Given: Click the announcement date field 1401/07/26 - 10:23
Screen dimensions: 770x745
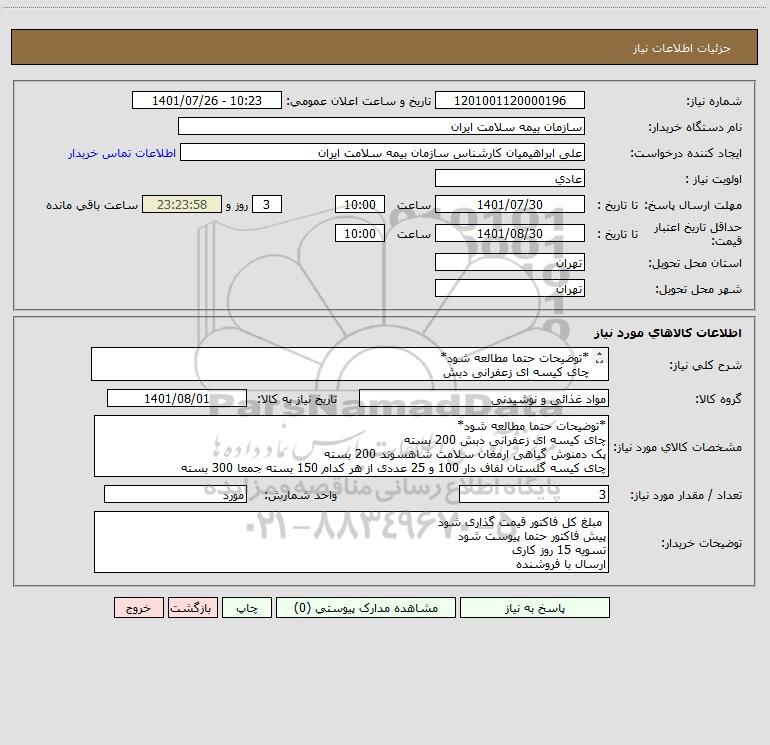Looking at the screenshot, I should coord(207,100).
